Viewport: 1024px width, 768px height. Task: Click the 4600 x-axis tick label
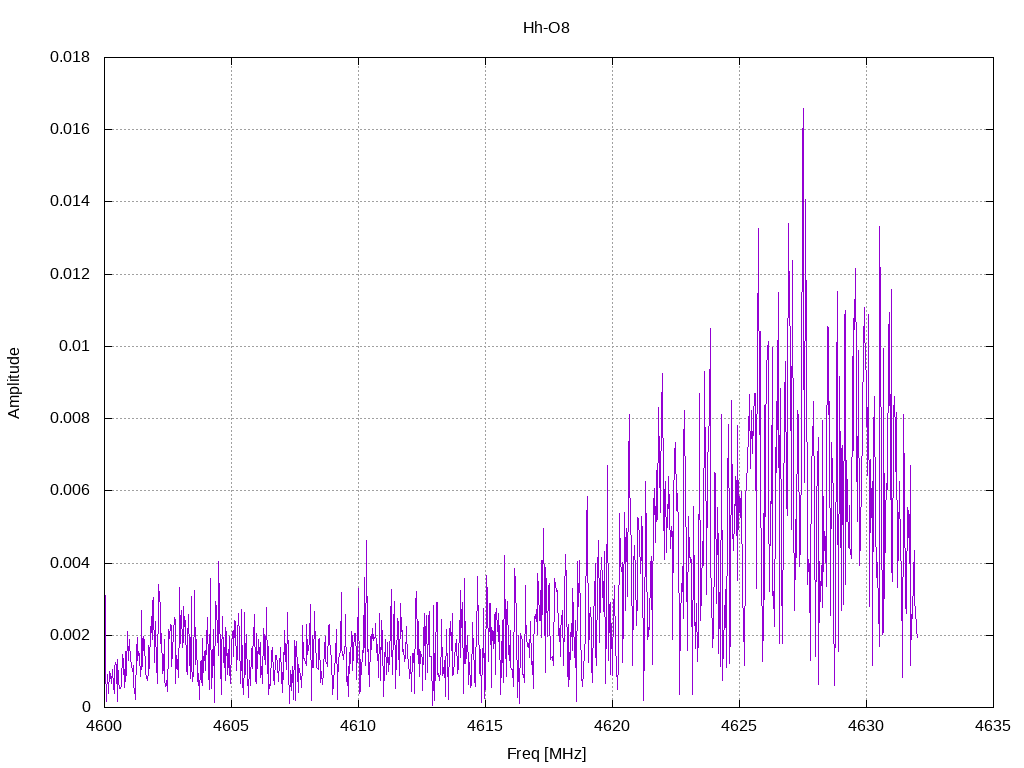pyautogui.click(x=104, y=726)
